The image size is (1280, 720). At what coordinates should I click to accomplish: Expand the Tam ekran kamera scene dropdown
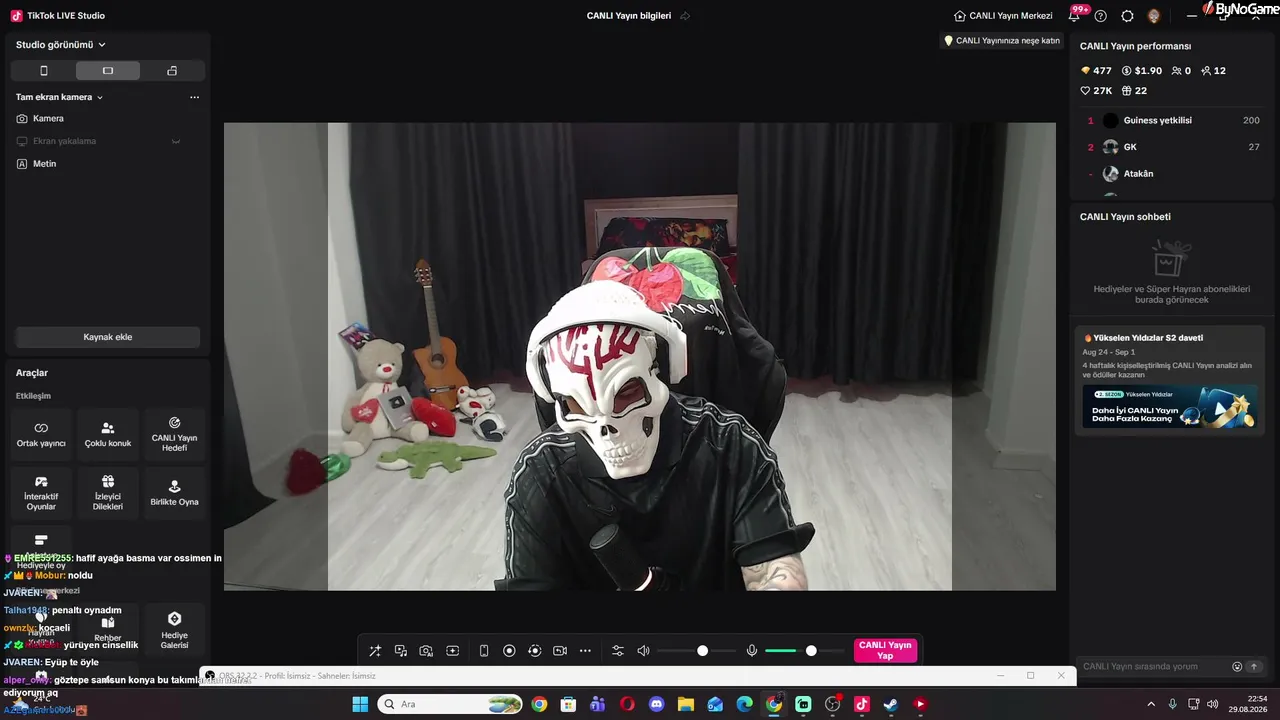coord(60,97)
